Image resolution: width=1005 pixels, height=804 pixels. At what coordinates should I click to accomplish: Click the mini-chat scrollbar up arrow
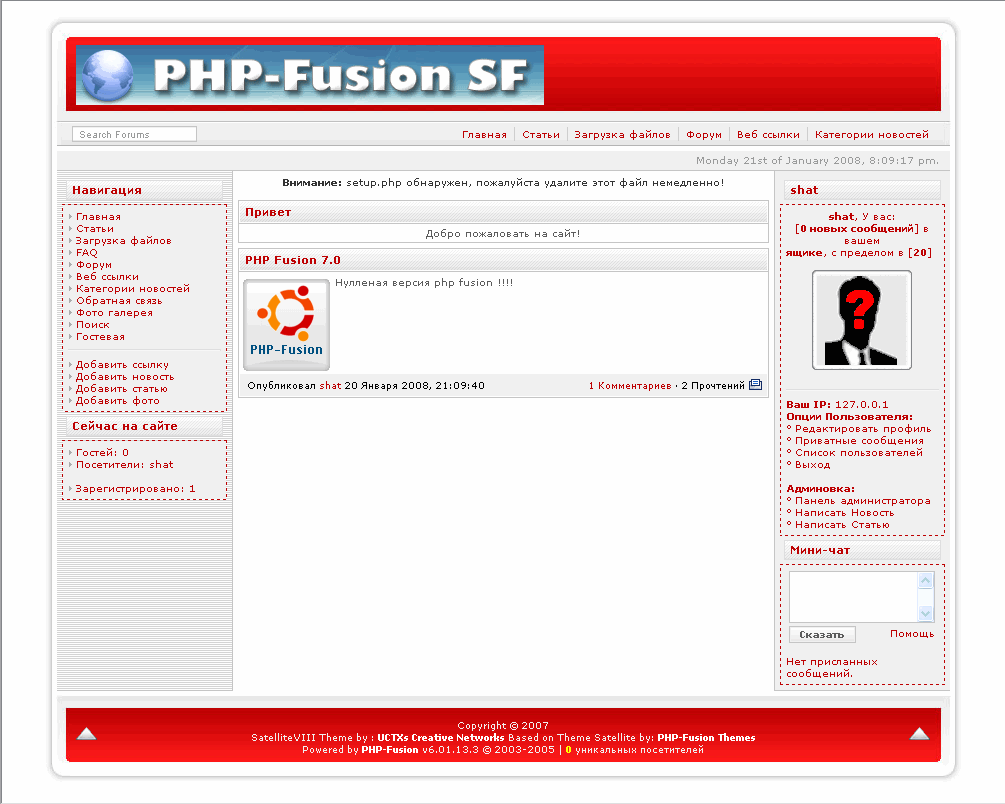926,581
